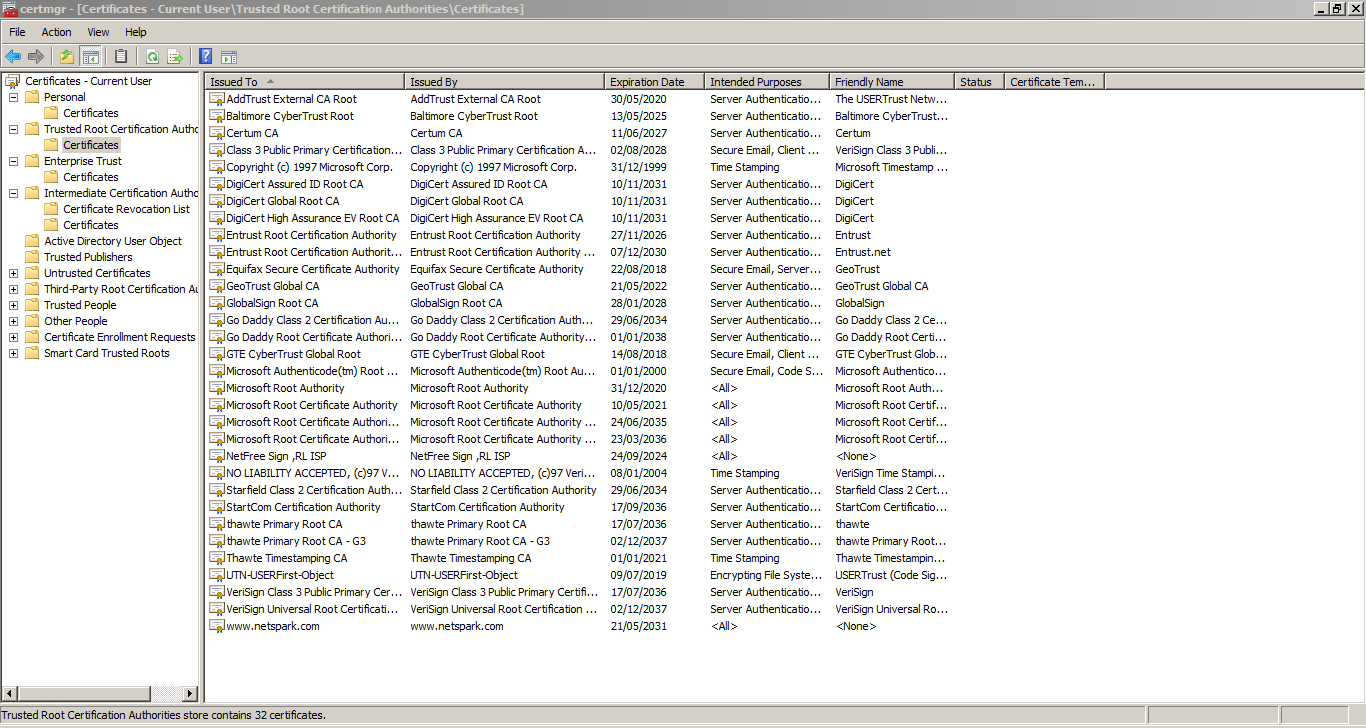Open Help using the blue question-mark icon
Screen dimensions: 1366x728
pos(206,57)
